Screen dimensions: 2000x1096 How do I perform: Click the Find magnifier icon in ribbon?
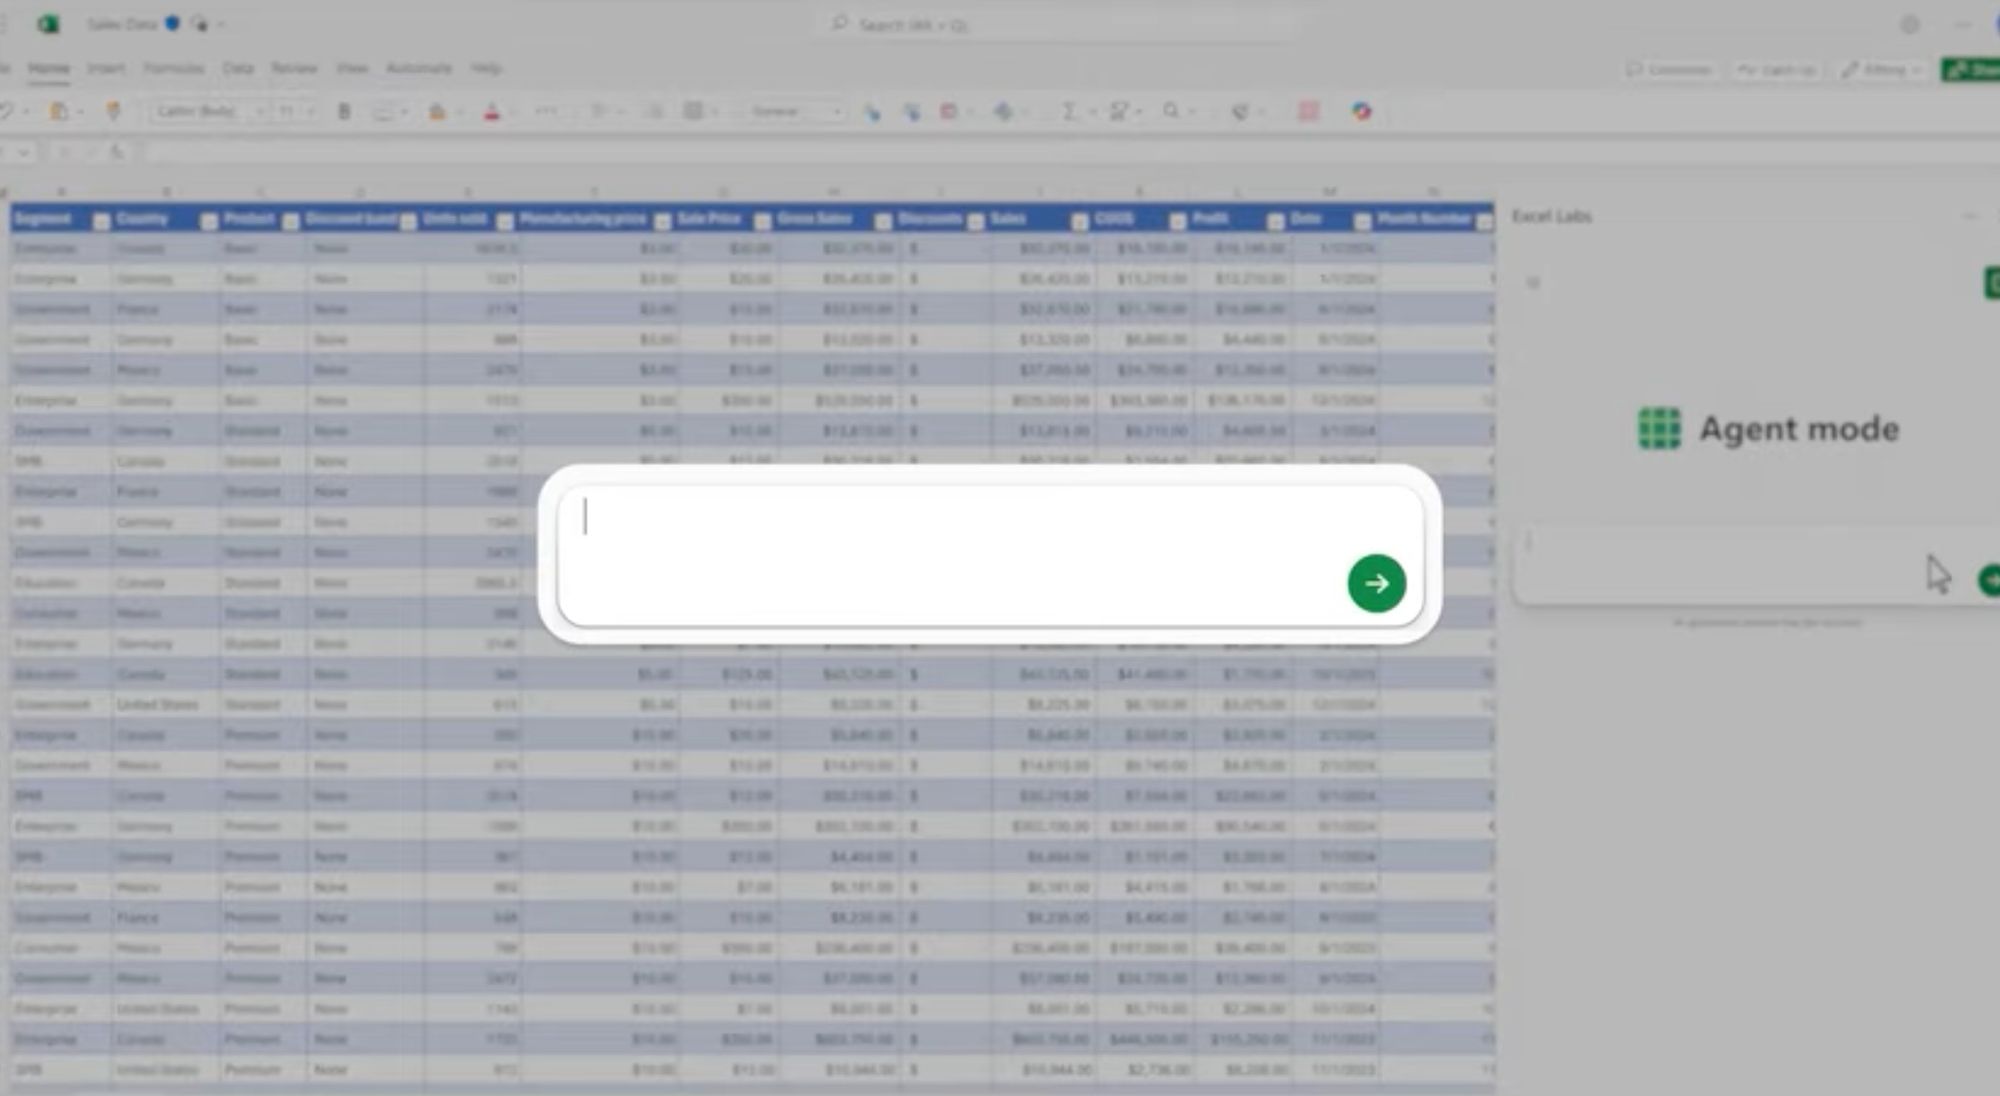coord(1171,111)
